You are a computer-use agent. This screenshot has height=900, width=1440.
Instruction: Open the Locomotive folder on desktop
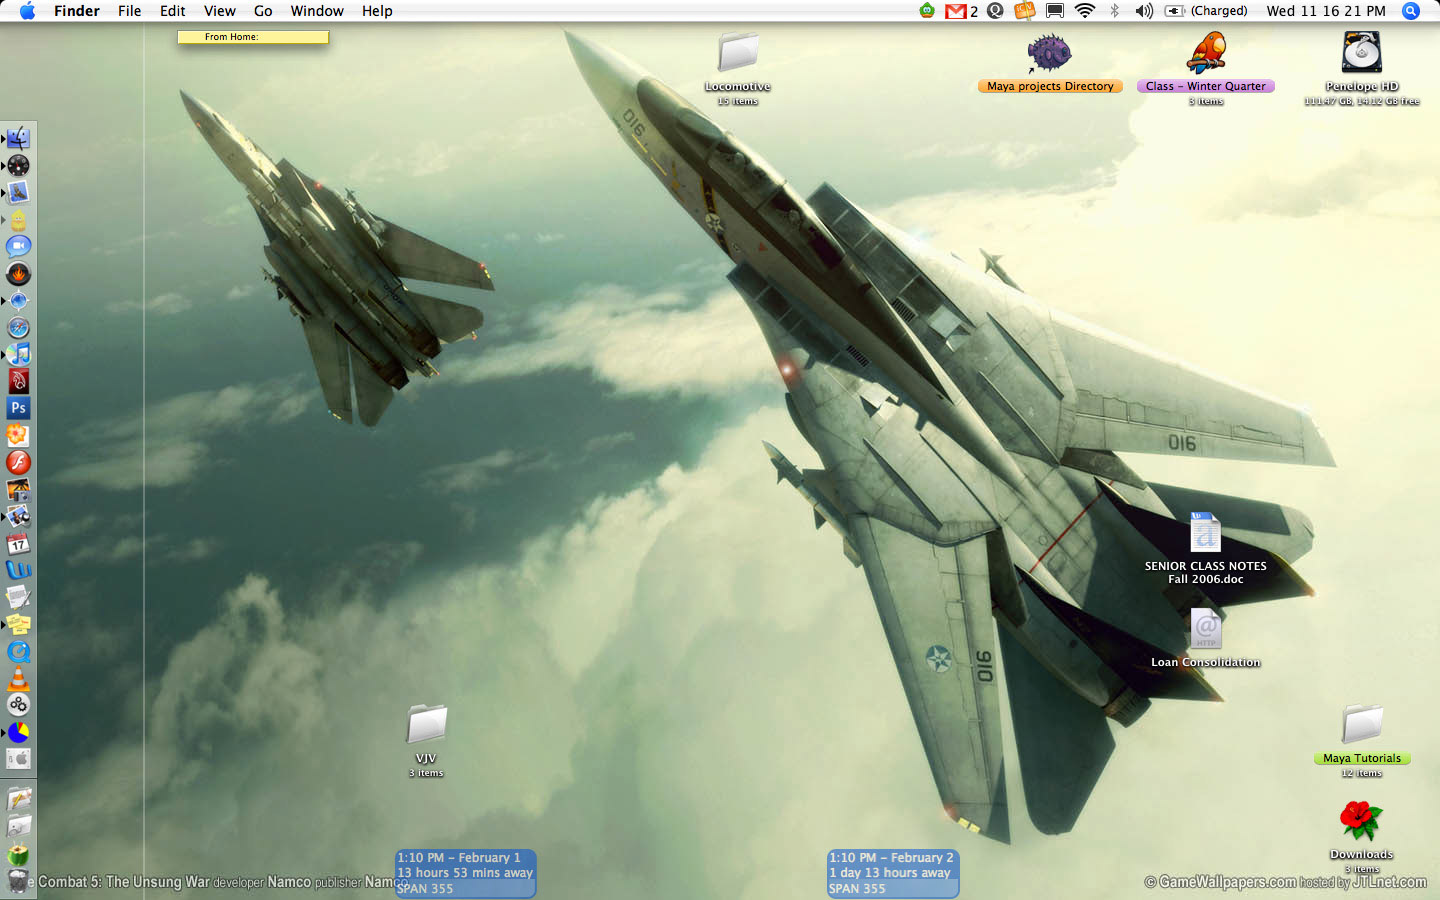tap(738, 53)
